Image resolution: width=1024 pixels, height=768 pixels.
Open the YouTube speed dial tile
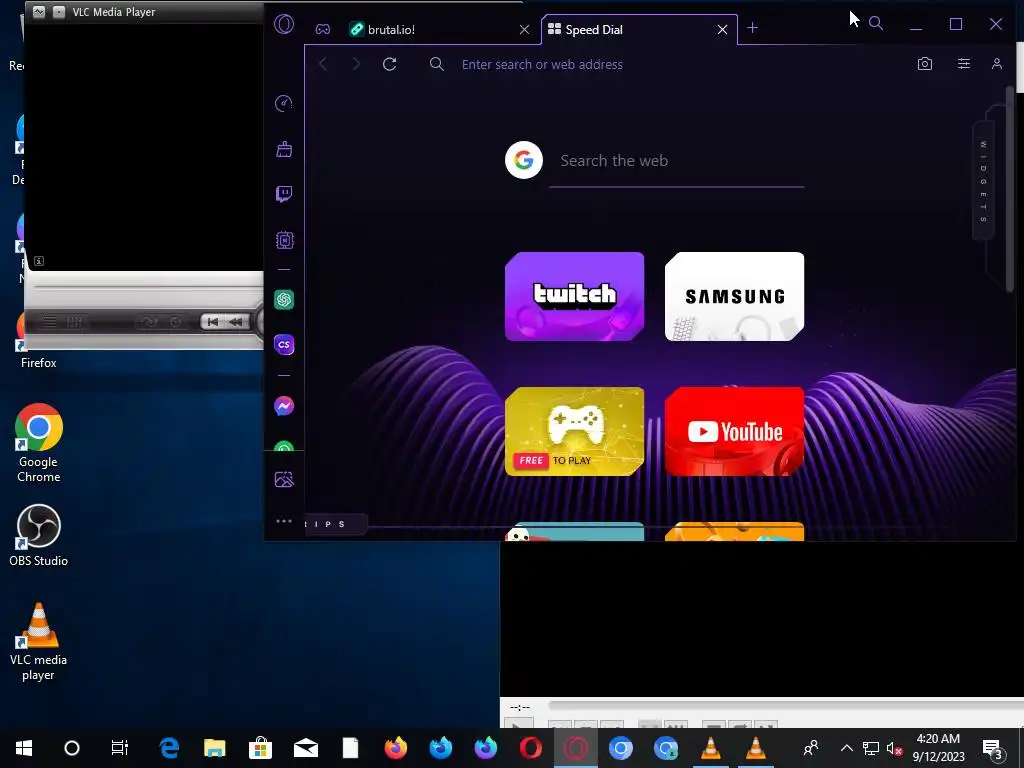click(735, 432)
